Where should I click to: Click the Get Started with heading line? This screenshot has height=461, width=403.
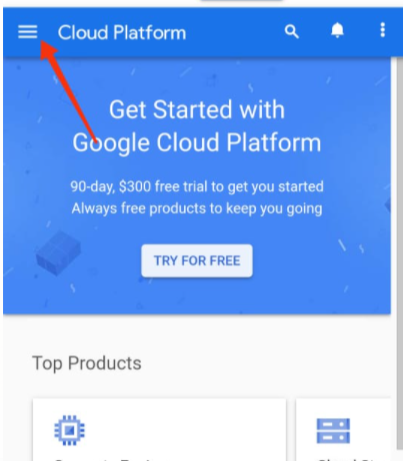pos(197,110)
